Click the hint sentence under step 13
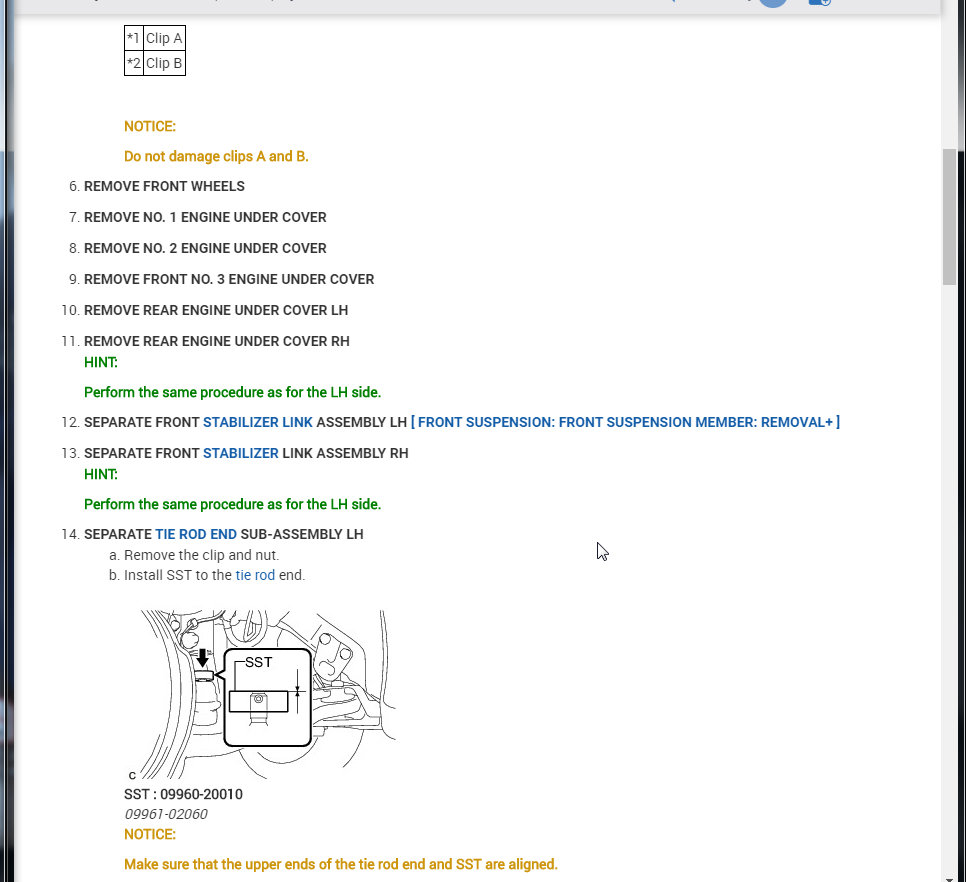 pyautogui.click(x=232, y=504)
